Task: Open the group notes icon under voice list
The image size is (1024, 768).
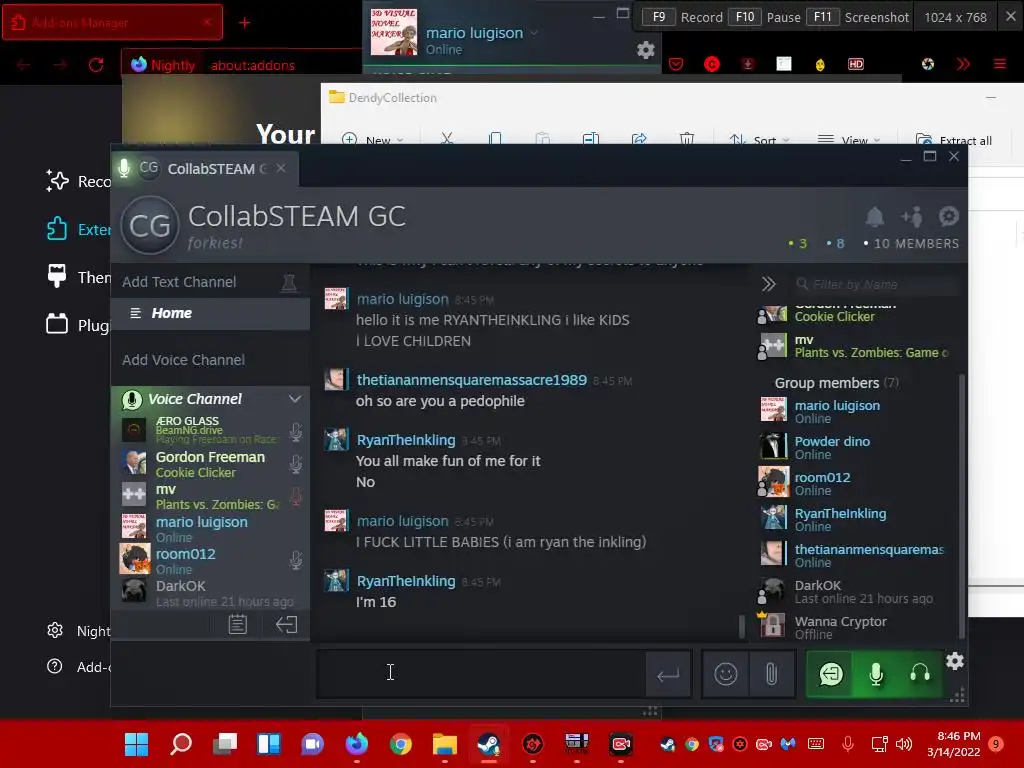Action: click(238, 624)
